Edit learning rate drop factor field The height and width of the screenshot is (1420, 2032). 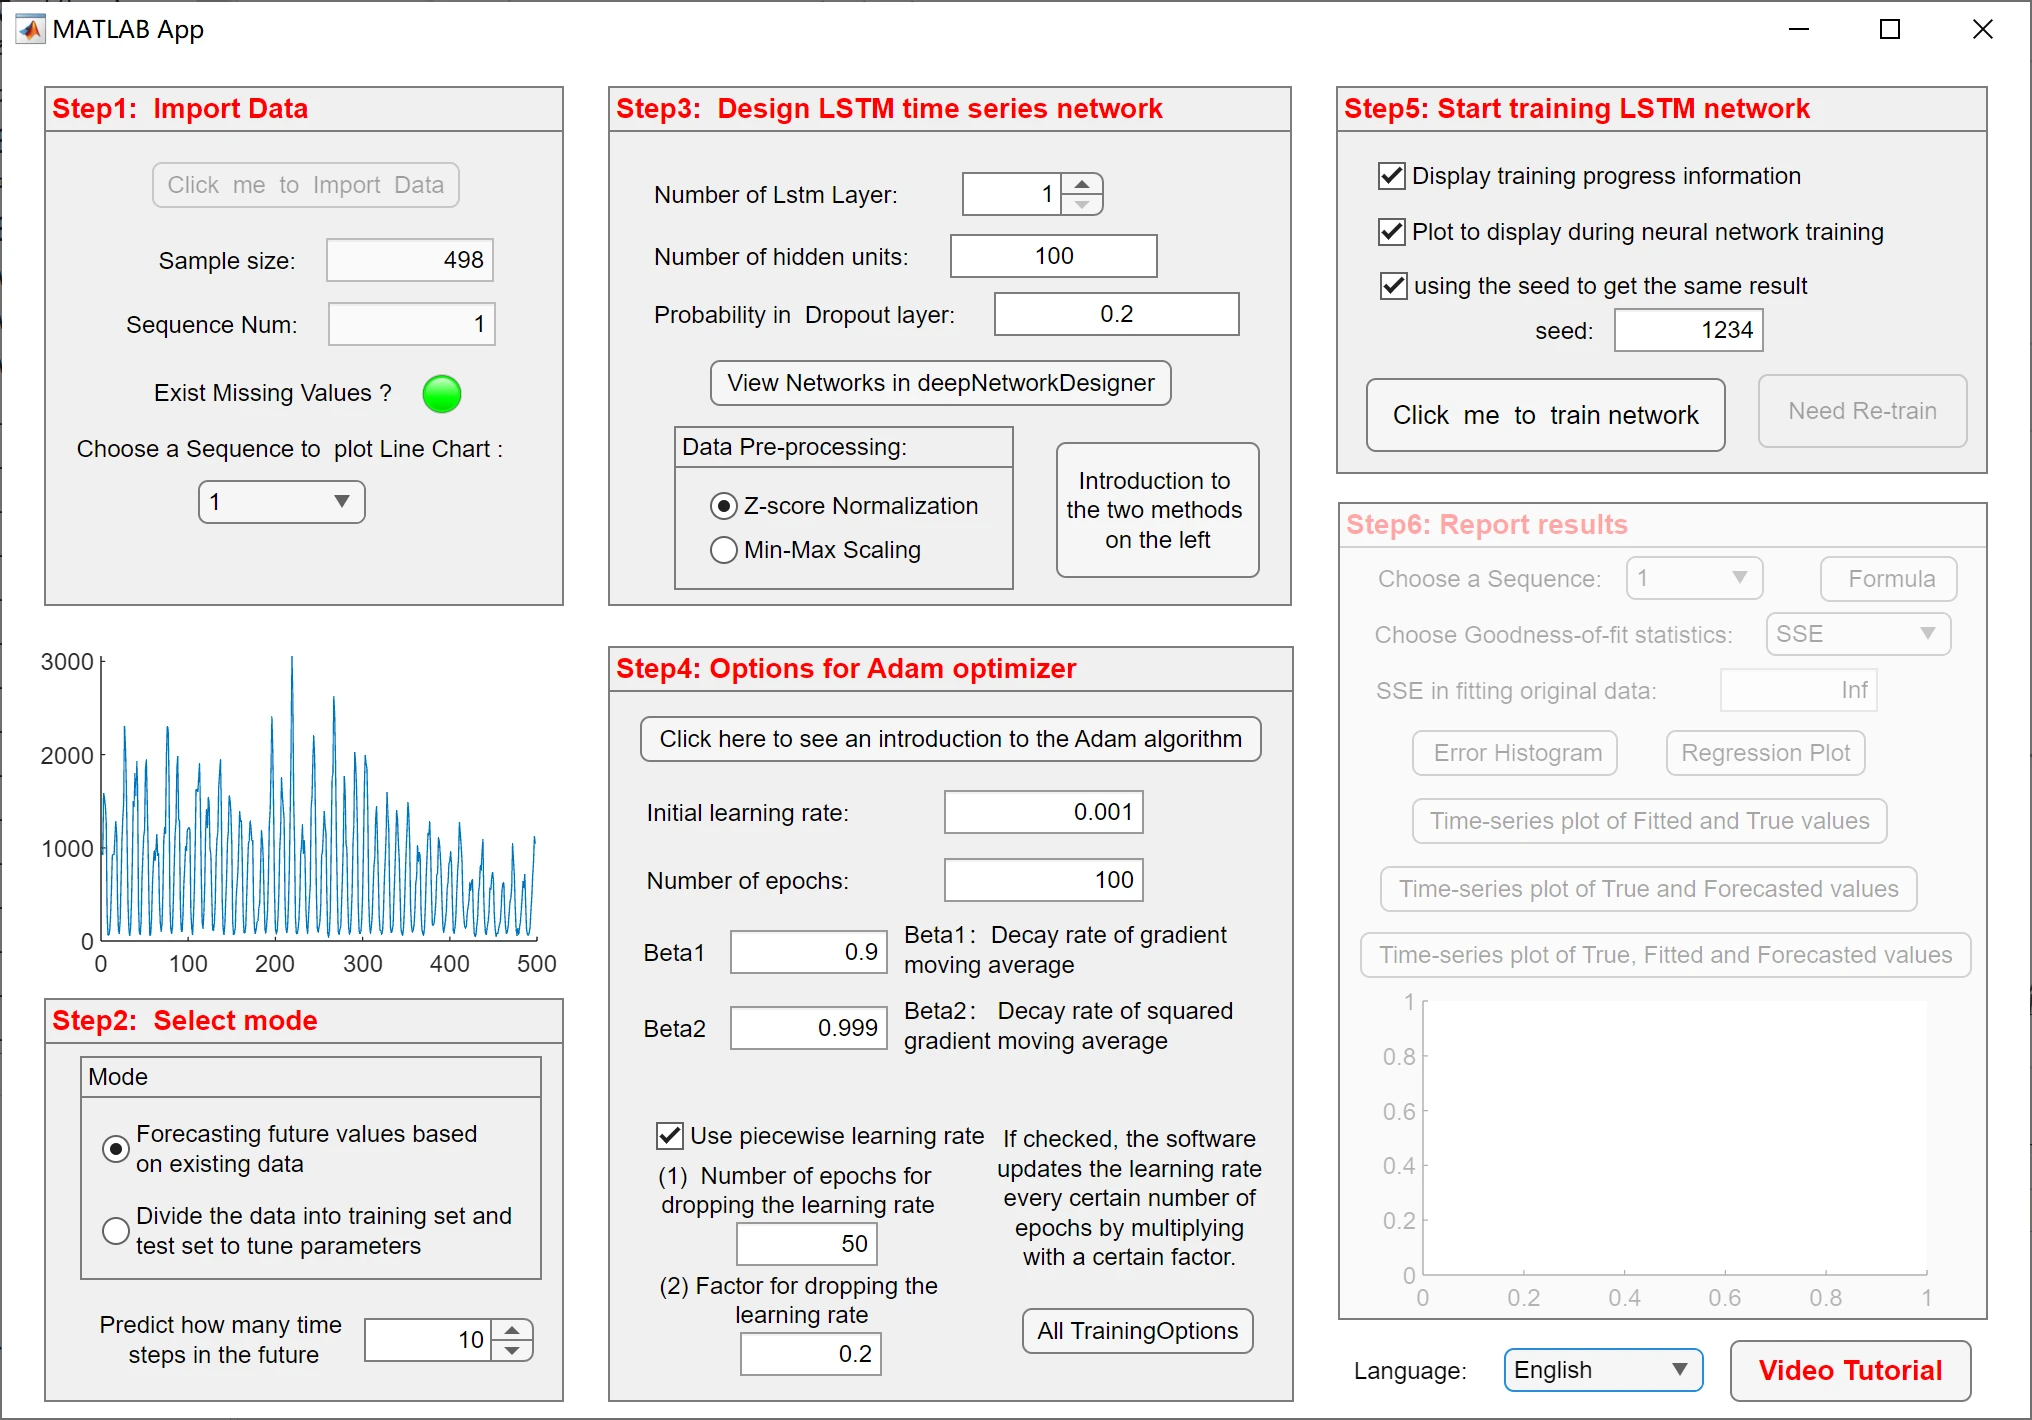[x=811, y=1354]
